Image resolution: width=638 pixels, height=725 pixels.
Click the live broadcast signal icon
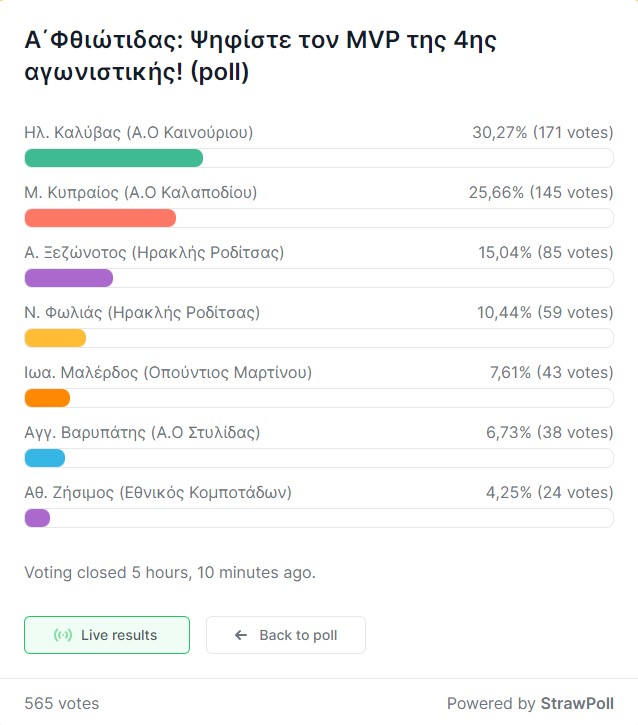(x=63, y=635)
